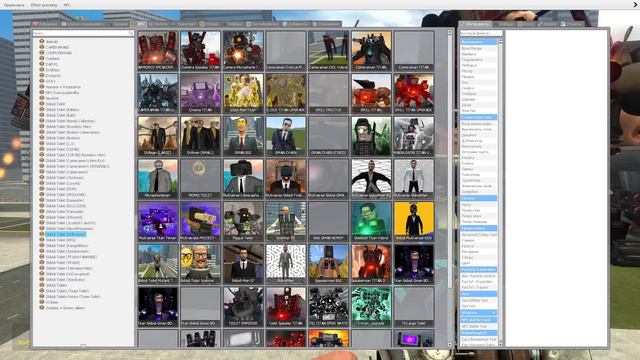Click the tool list vertical scrollbar
This screenshot has width=640, height=360.
tap(500, 192)
